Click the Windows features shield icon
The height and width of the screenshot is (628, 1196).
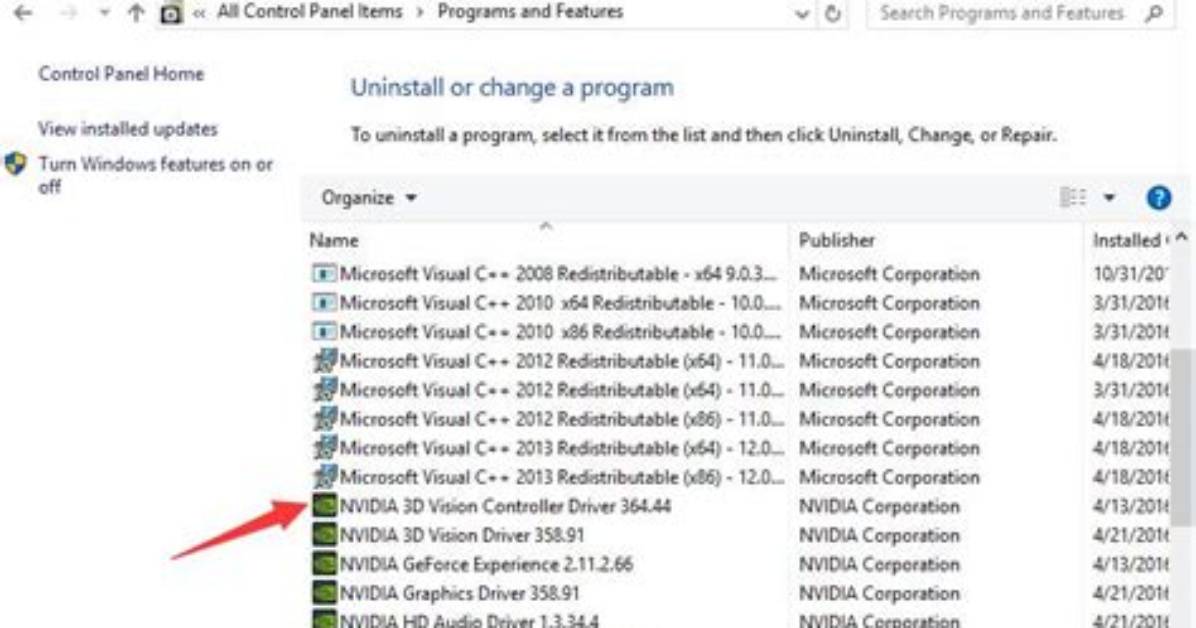[x=15, y=164]
